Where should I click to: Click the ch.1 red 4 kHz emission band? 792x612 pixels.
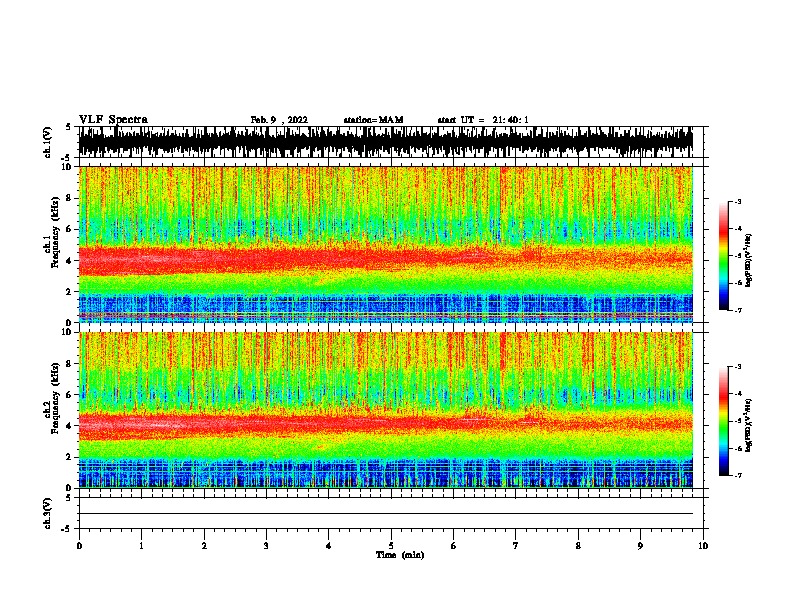click(x=386, y=259)
